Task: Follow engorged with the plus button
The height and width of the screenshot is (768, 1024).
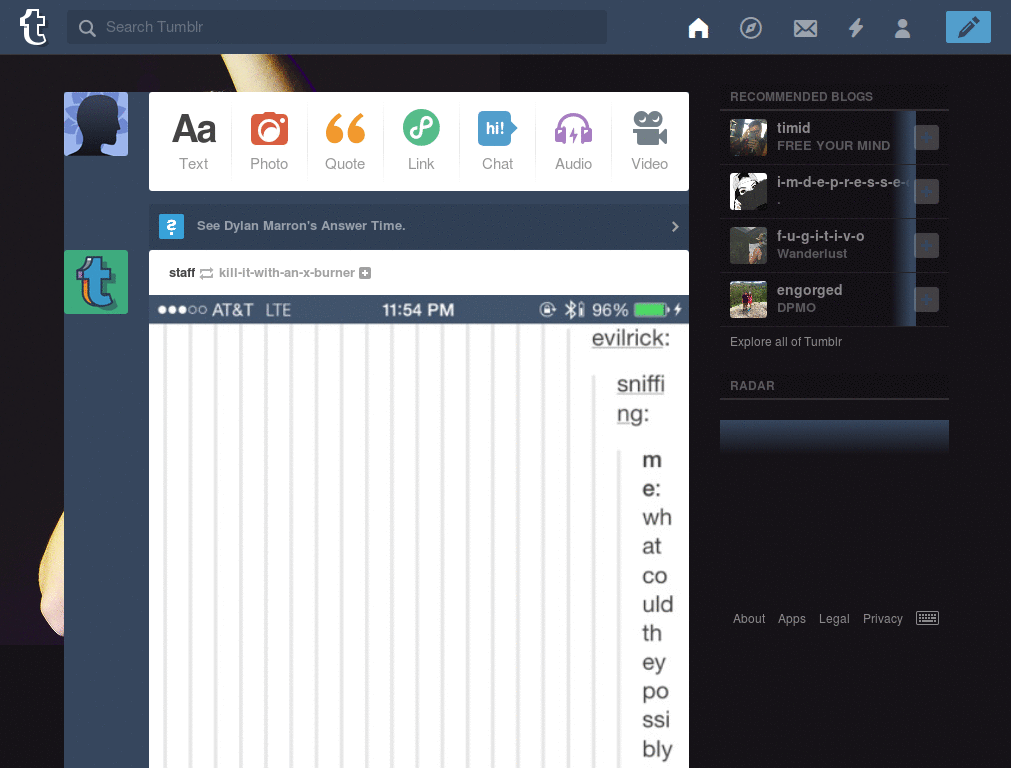Action: tap(927, 300)
